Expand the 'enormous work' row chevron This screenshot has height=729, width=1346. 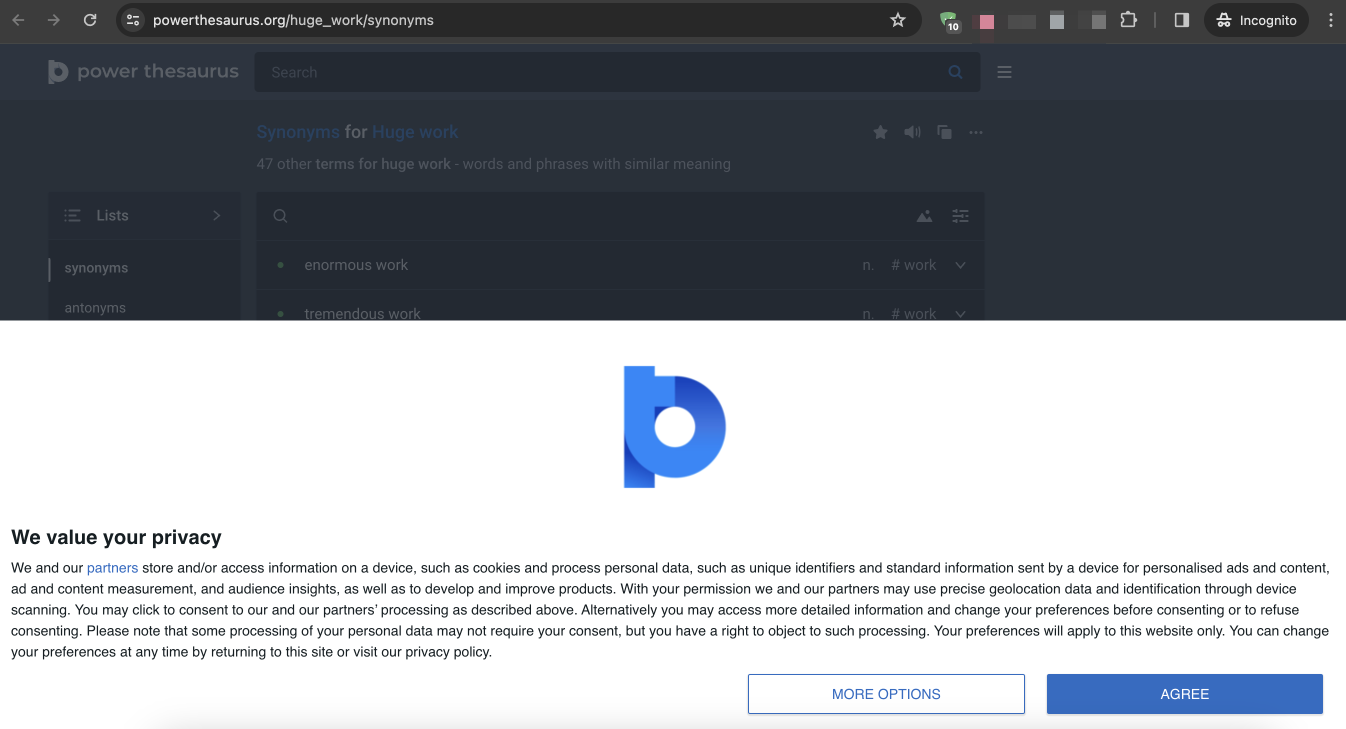tap(960, 265)
